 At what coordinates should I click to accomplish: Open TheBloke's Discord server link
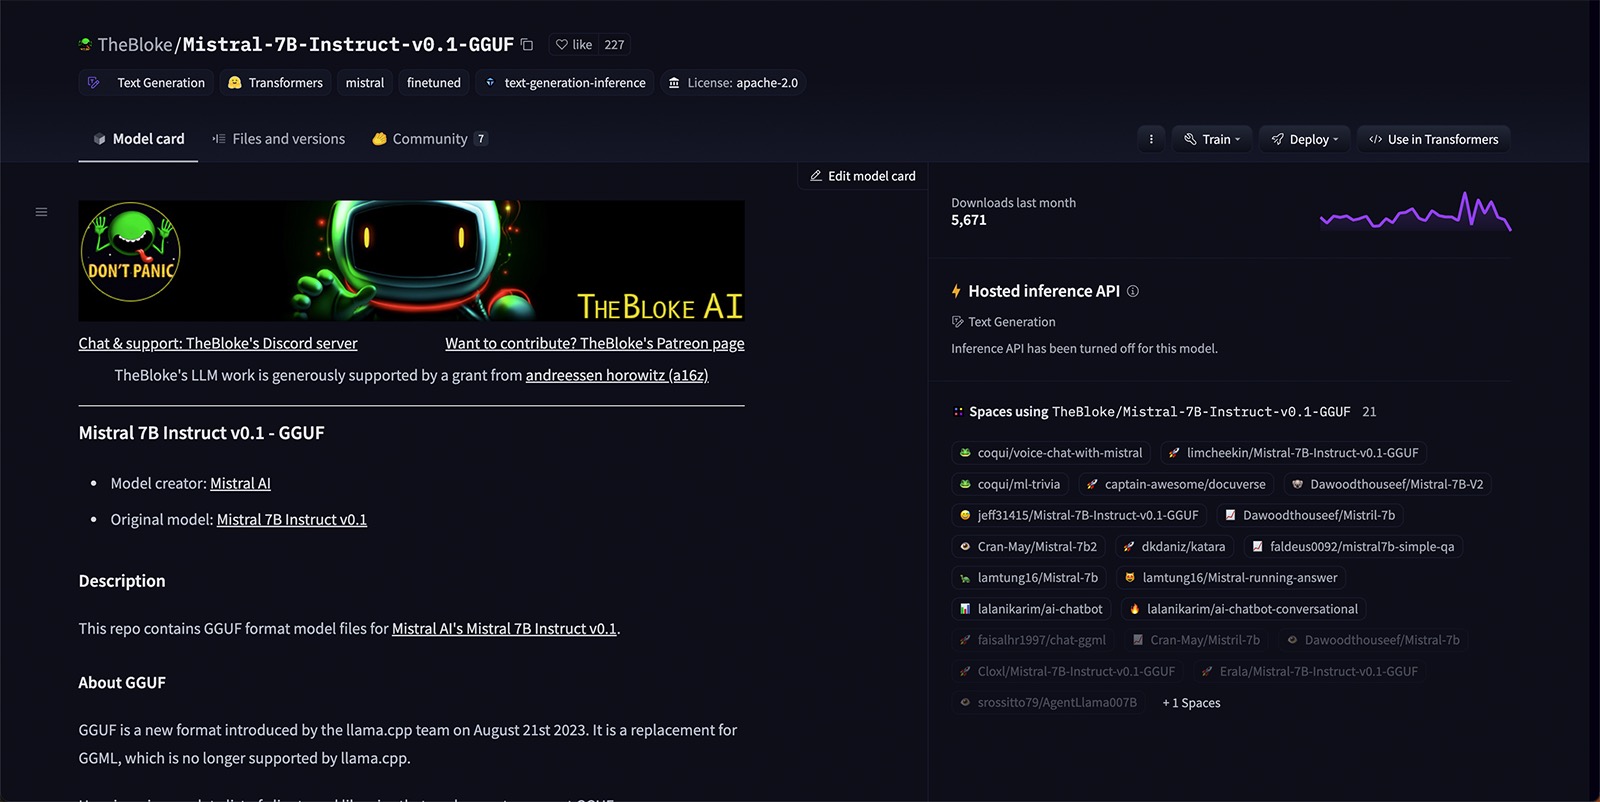[x=218, y=343]
